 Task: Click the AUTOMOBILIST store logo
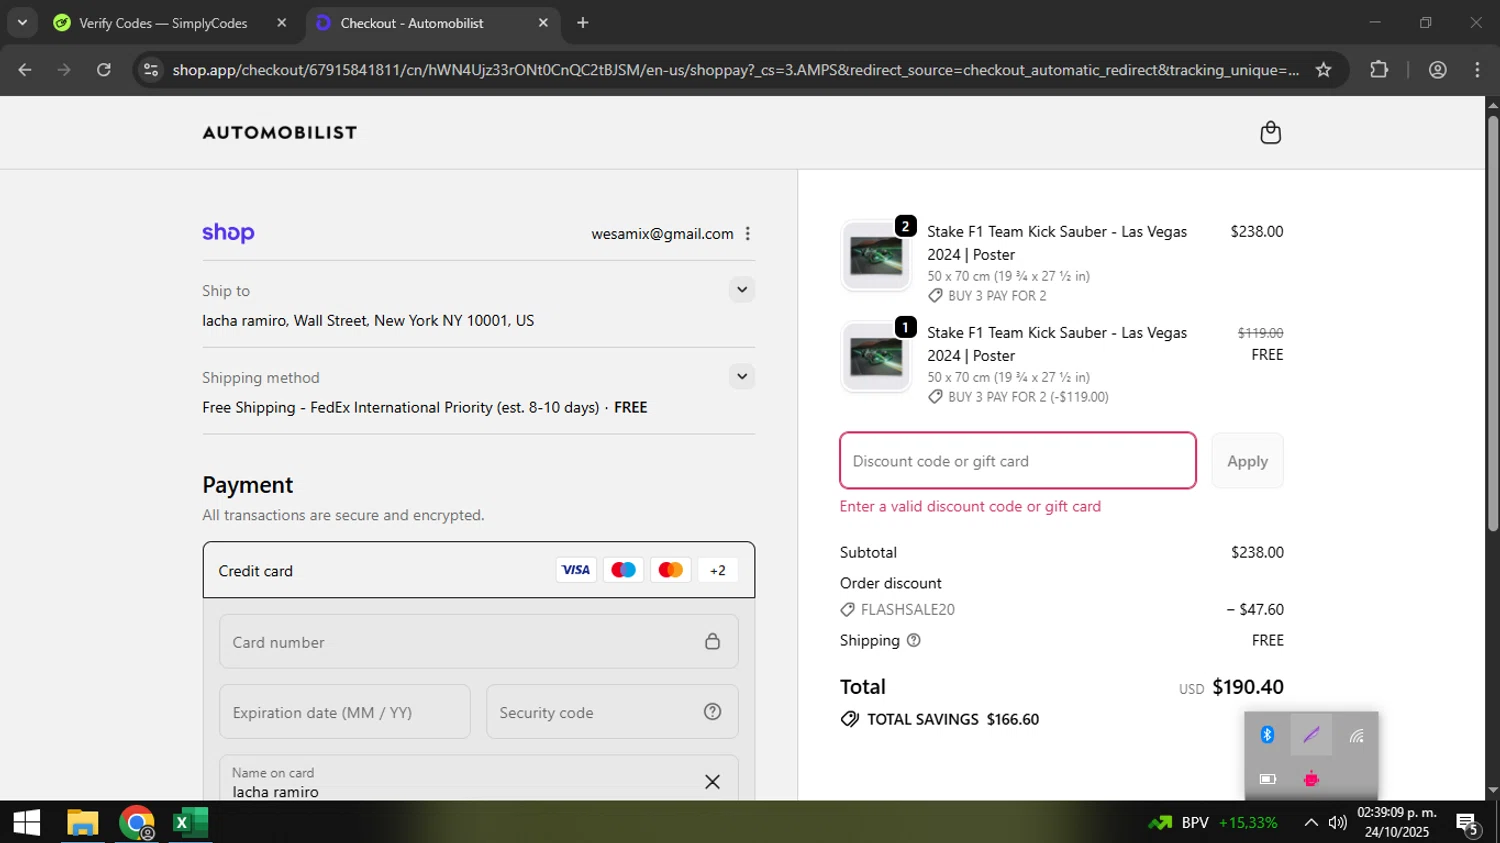point(280,132)
